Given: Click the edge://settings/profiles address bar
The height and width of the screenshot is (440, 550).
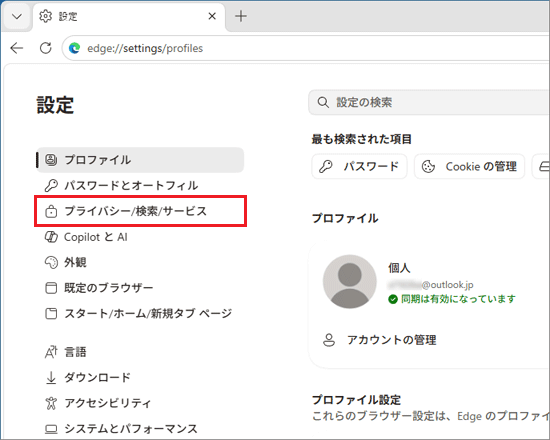Looking at the screenshot, I should click(x=305, y=48).
